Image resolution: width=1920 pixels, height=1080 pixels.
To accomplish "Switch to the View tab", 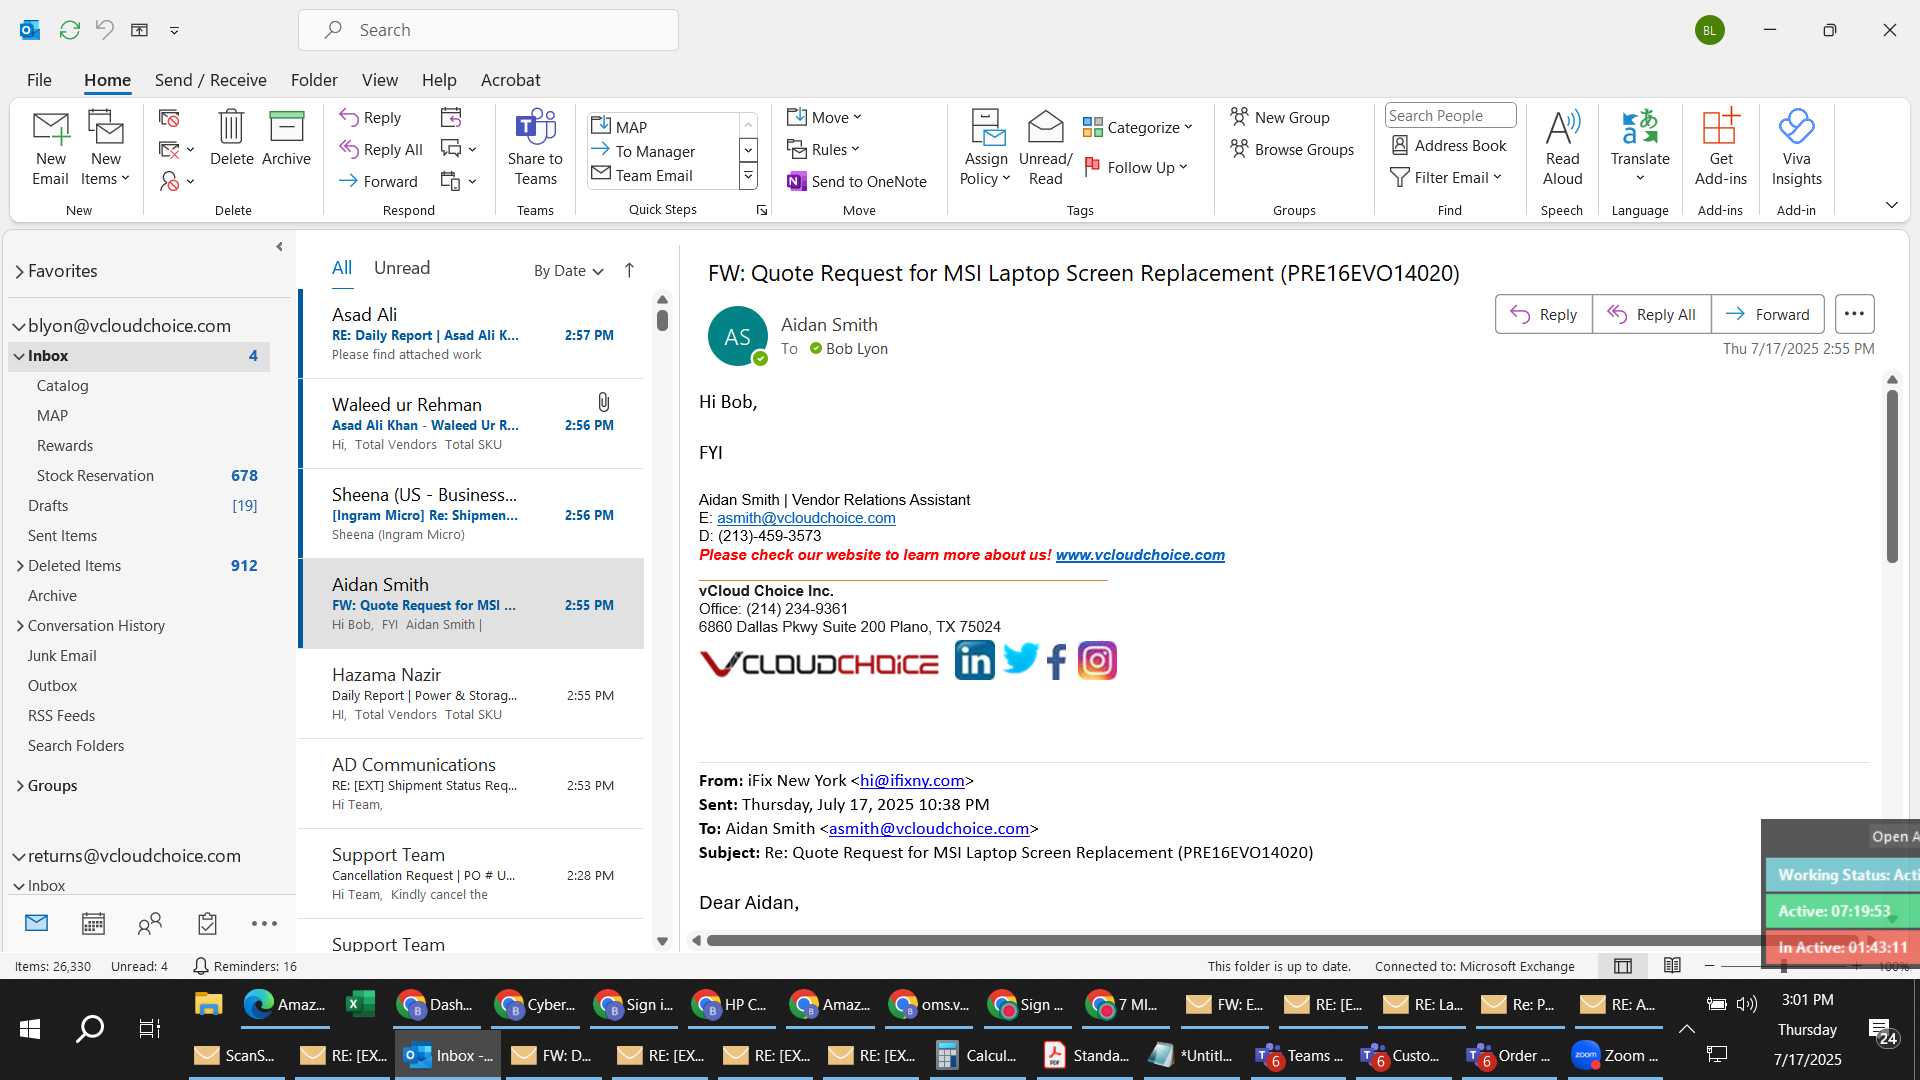I will point(379,80).
